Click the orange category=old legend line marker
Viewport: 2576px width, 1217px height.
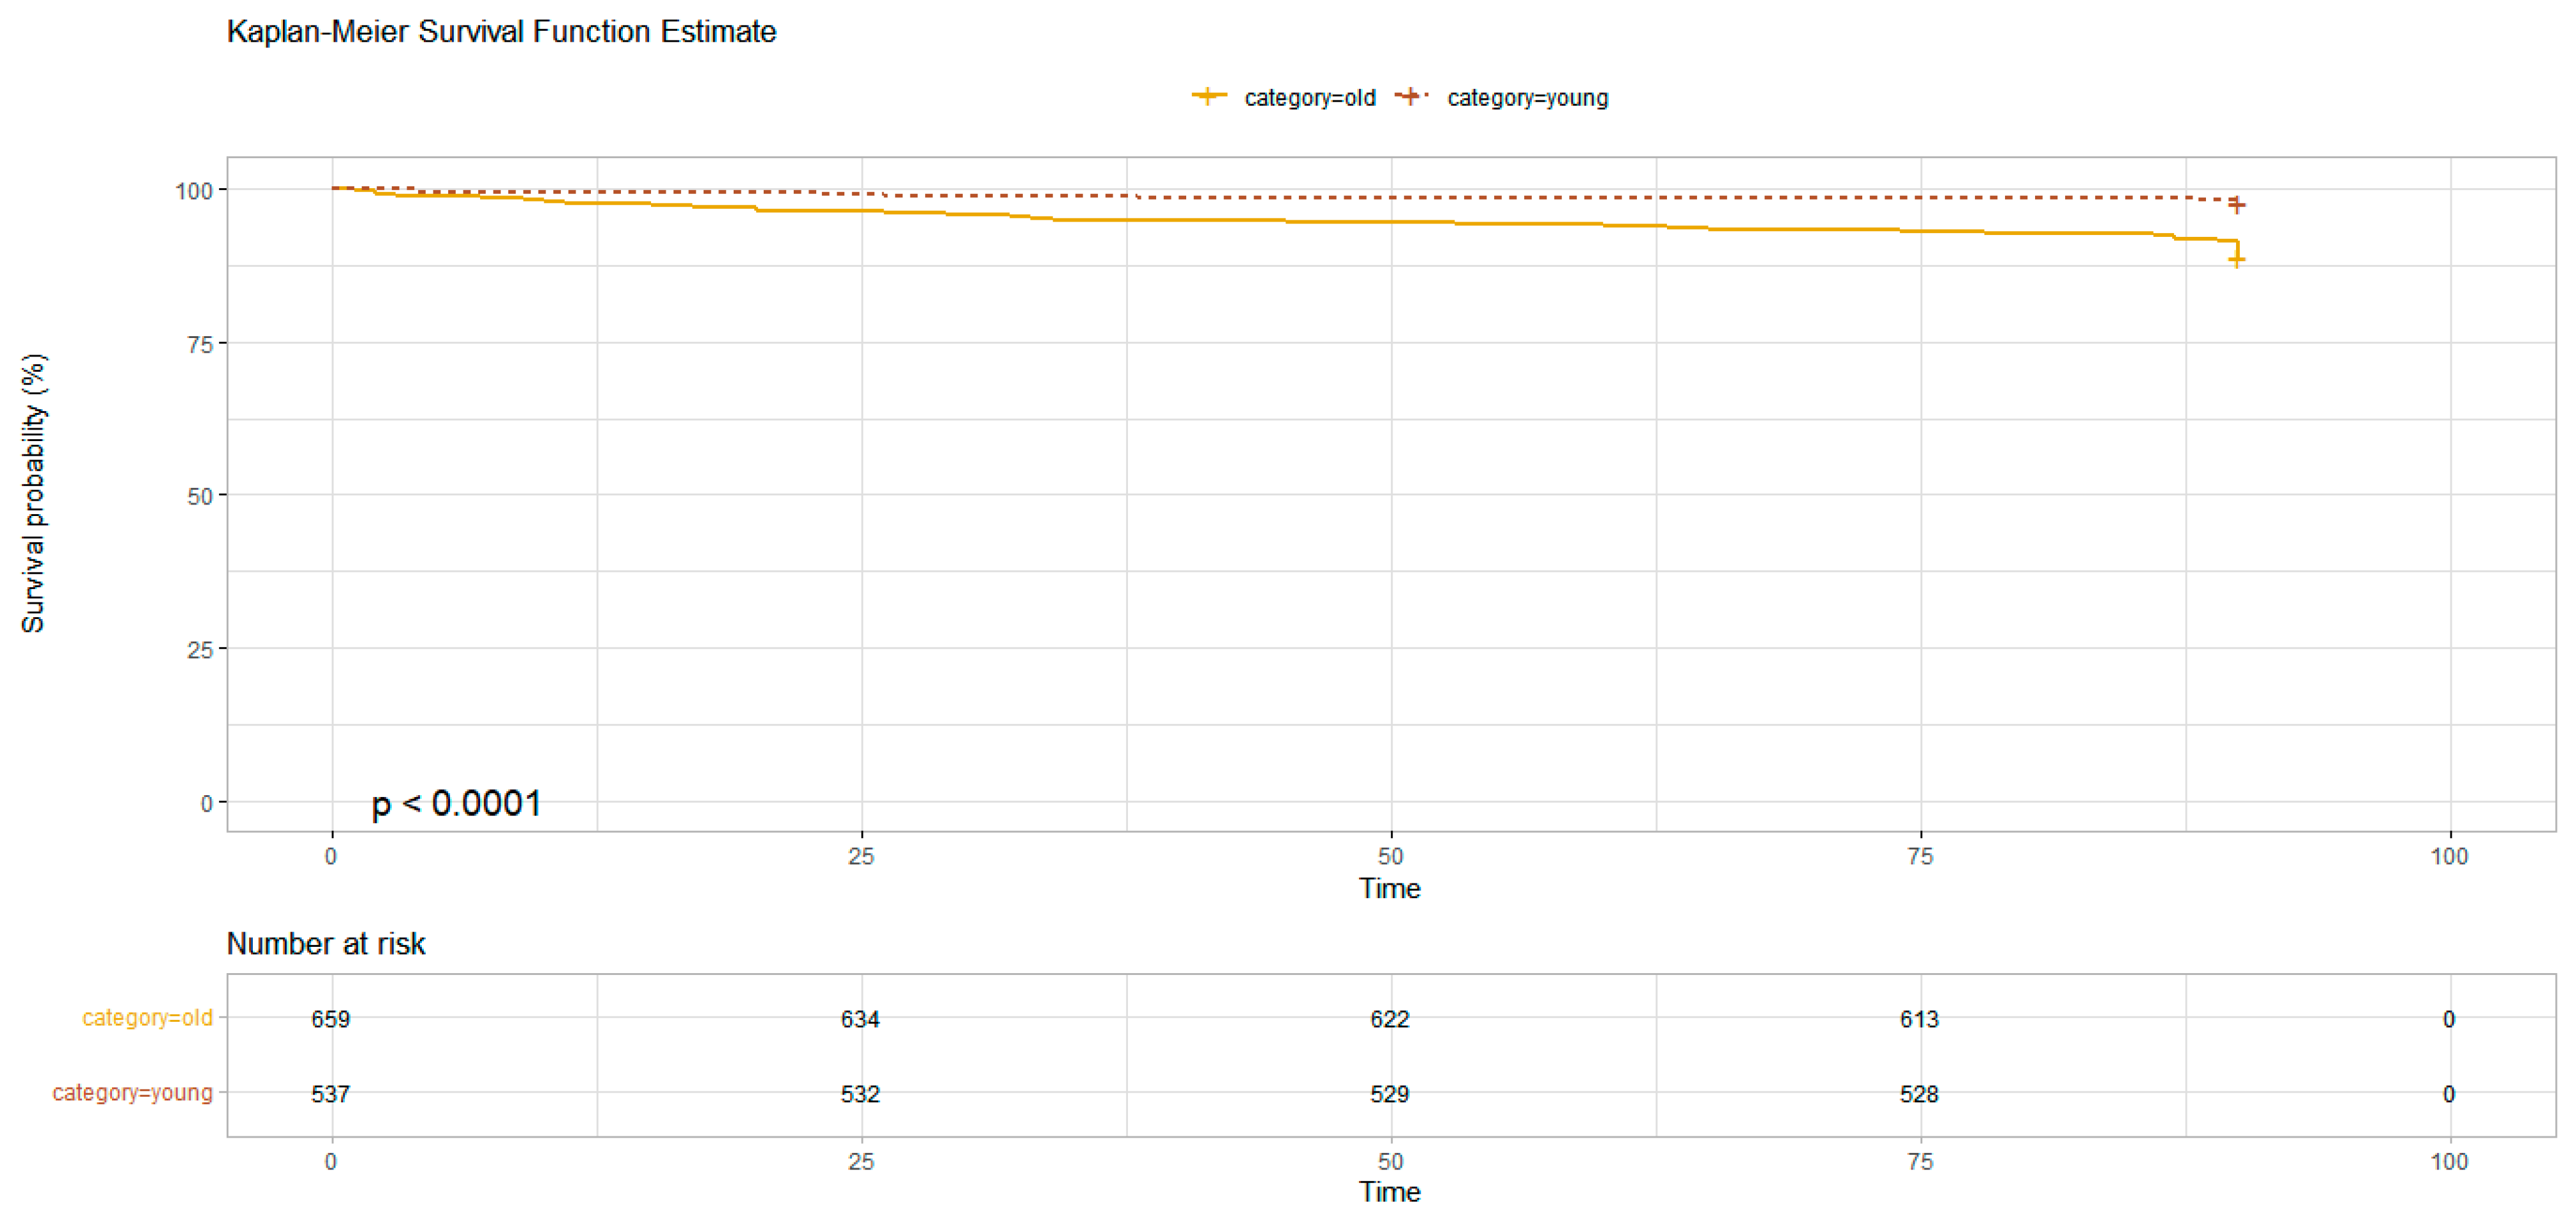coord(1209,97)
